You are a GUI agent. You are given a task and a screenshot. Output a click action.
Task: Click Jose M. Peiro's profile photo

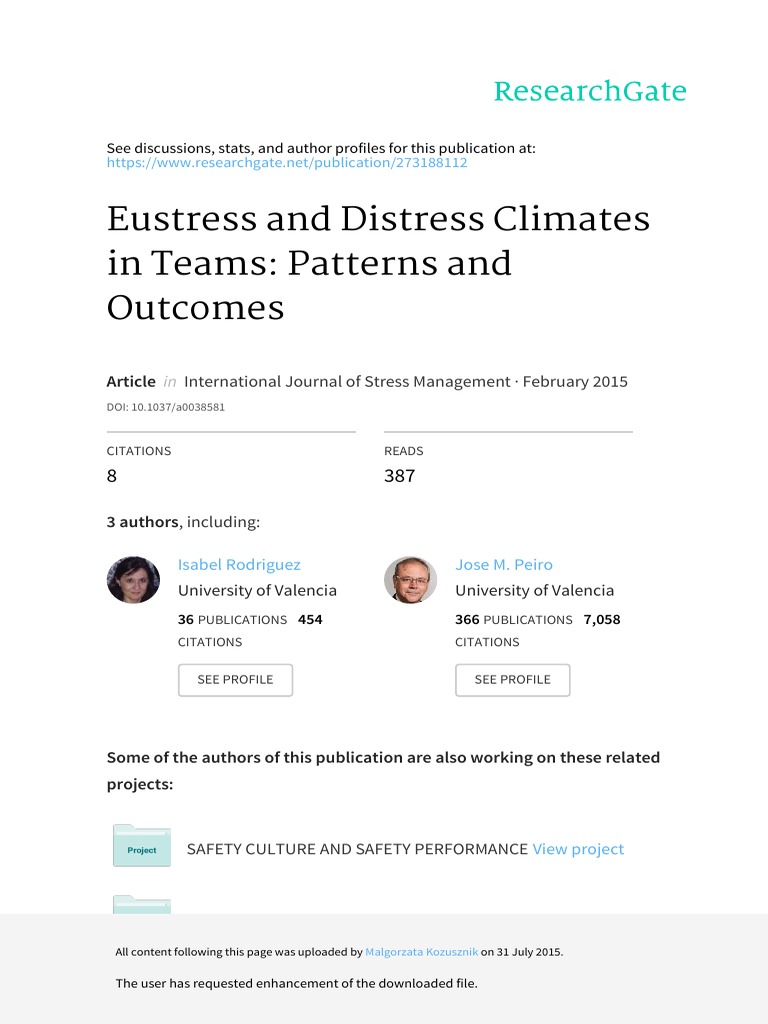pos(411,580)
